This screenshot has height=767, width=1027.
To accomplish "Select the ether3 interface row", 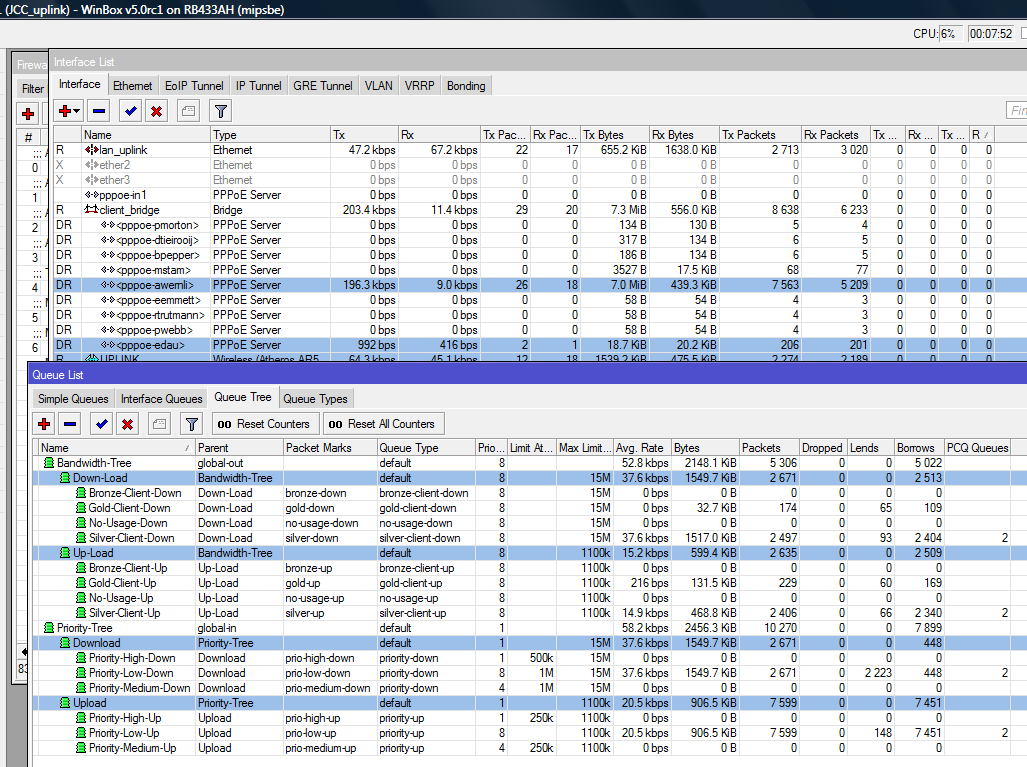I will (x=540, y=180).
